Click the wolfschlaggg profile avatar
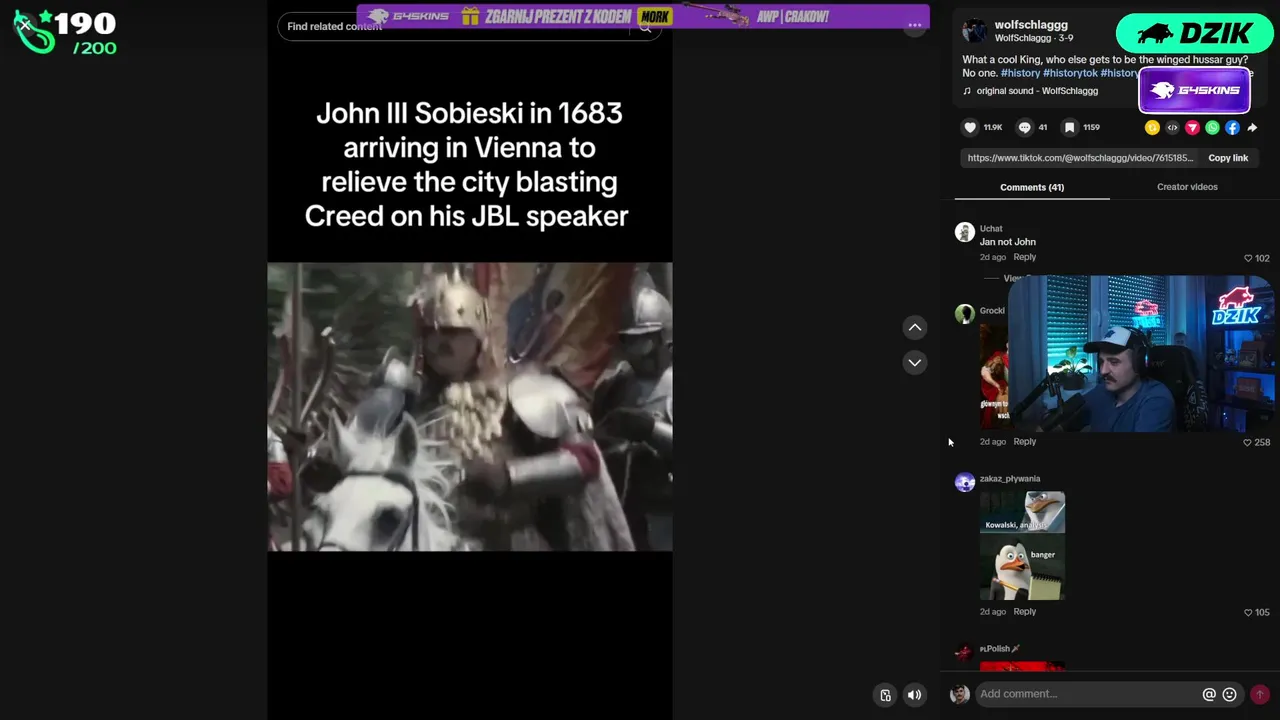Image resolution: width=1280 pixels, height=720 pixels. coord(974,30)
